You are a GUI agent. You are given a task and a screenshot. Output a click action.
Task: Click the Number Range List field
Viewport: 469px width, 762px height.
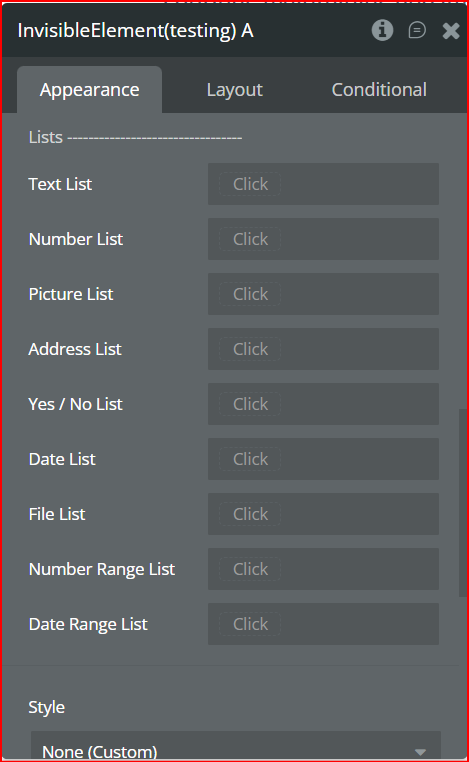323,569
